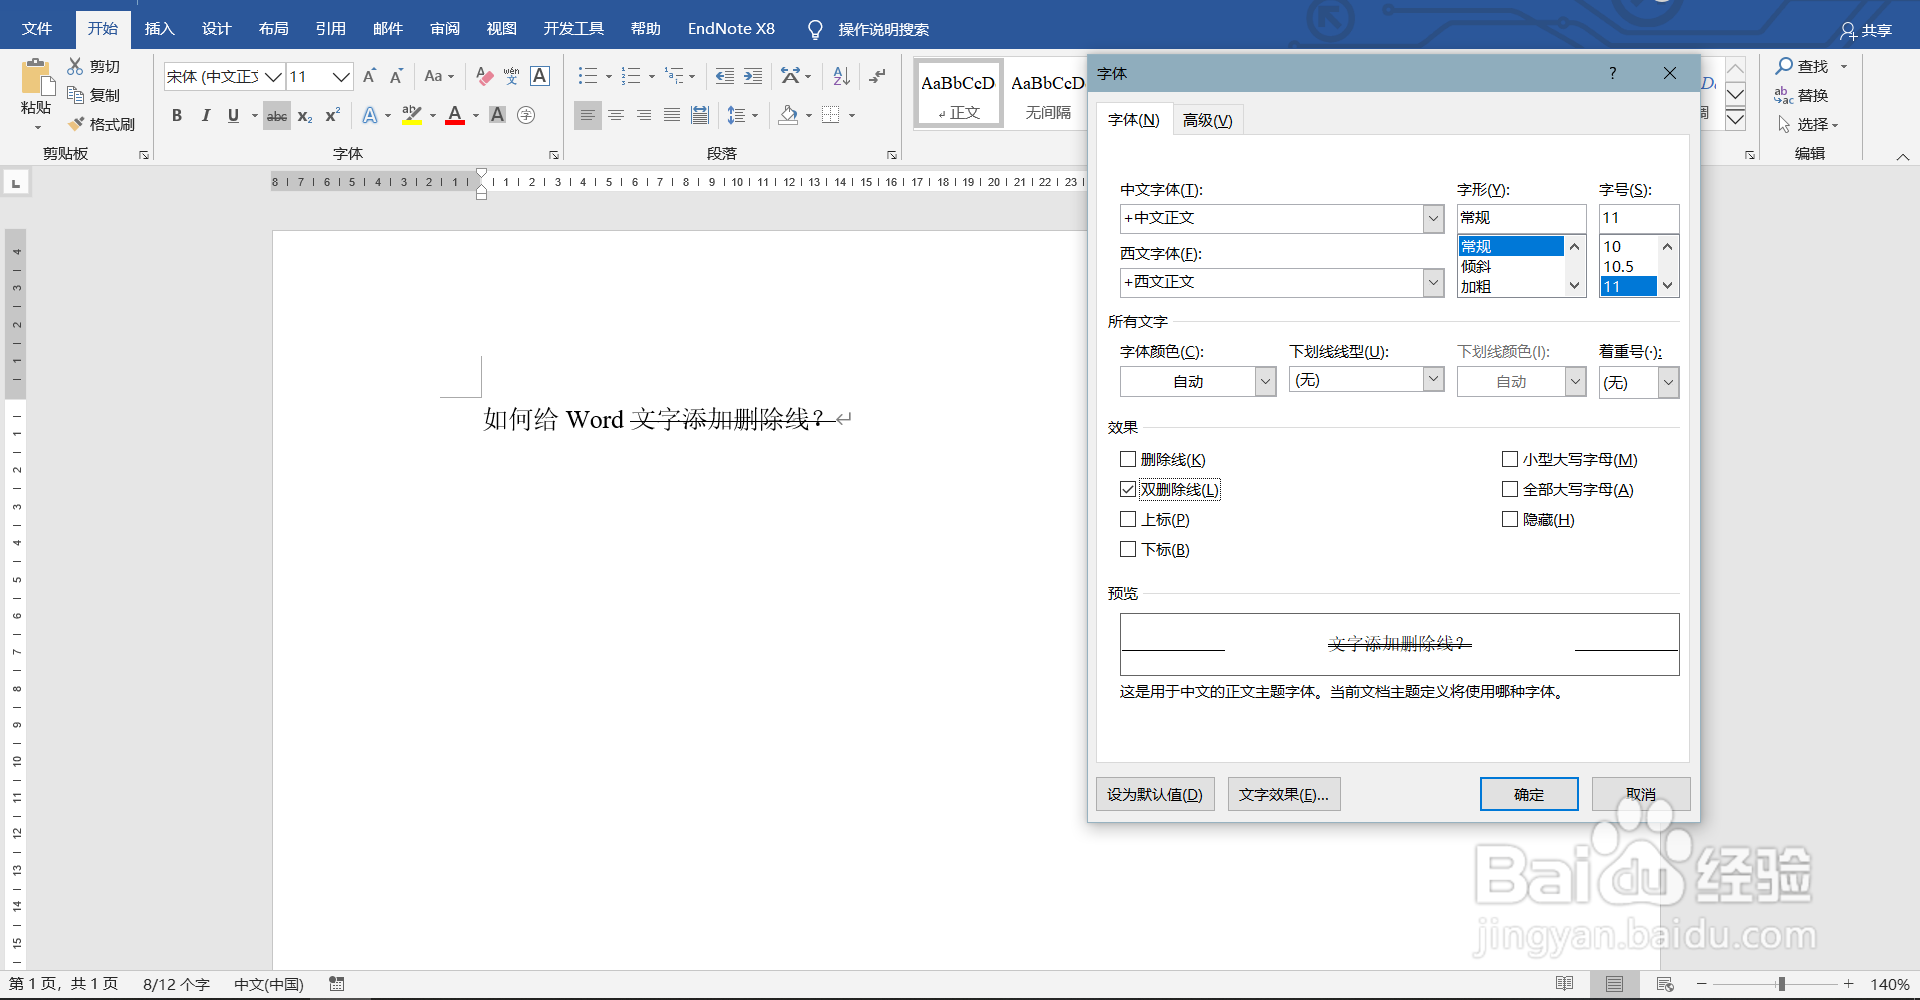1920x1000 pixels.
Task: Open the 下划线线型 dropdown
Action: tap(1434, 379)
